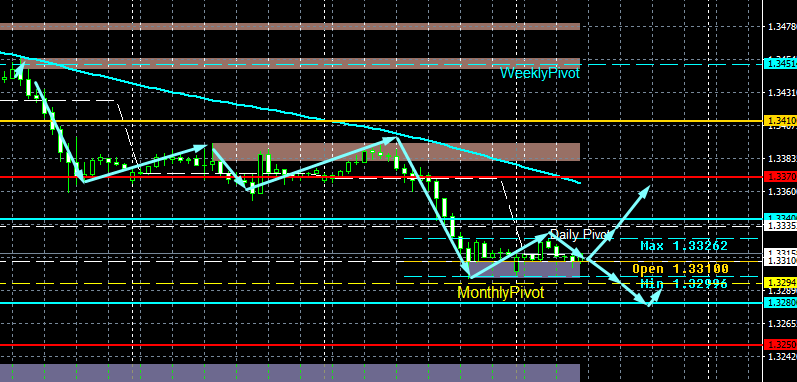797x382 pixels.
Task: Select the Min 1.32996 text
Action: 684,283
